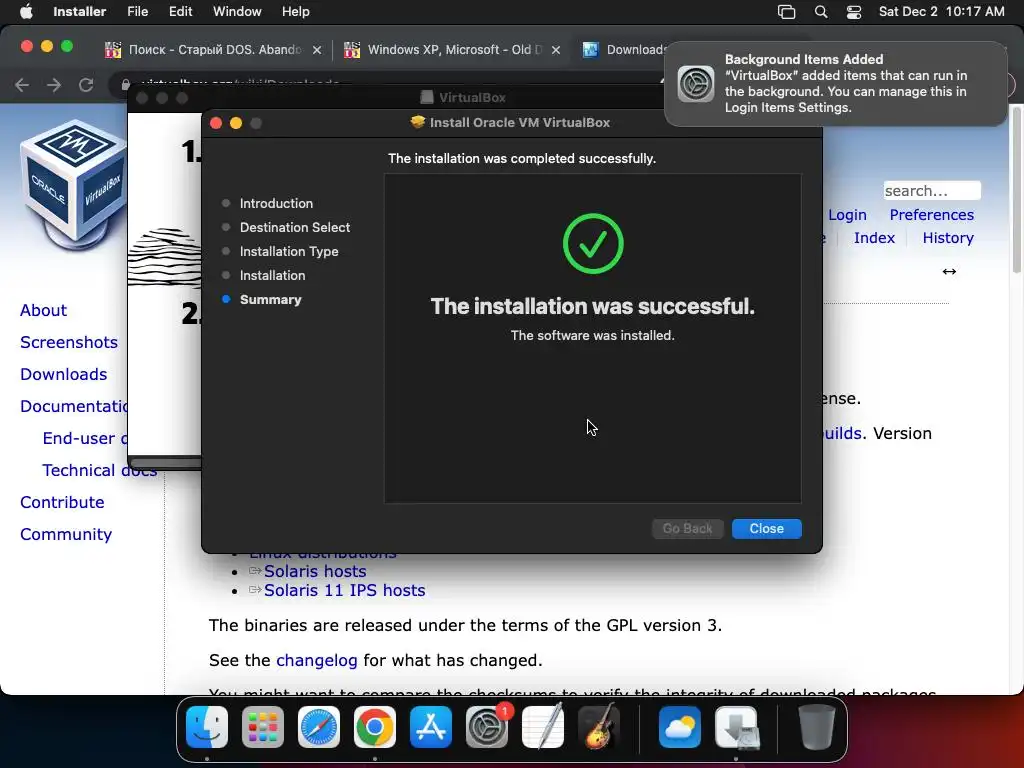Open System Settings from the Dock
The image size is (1024, 768).
487,727
